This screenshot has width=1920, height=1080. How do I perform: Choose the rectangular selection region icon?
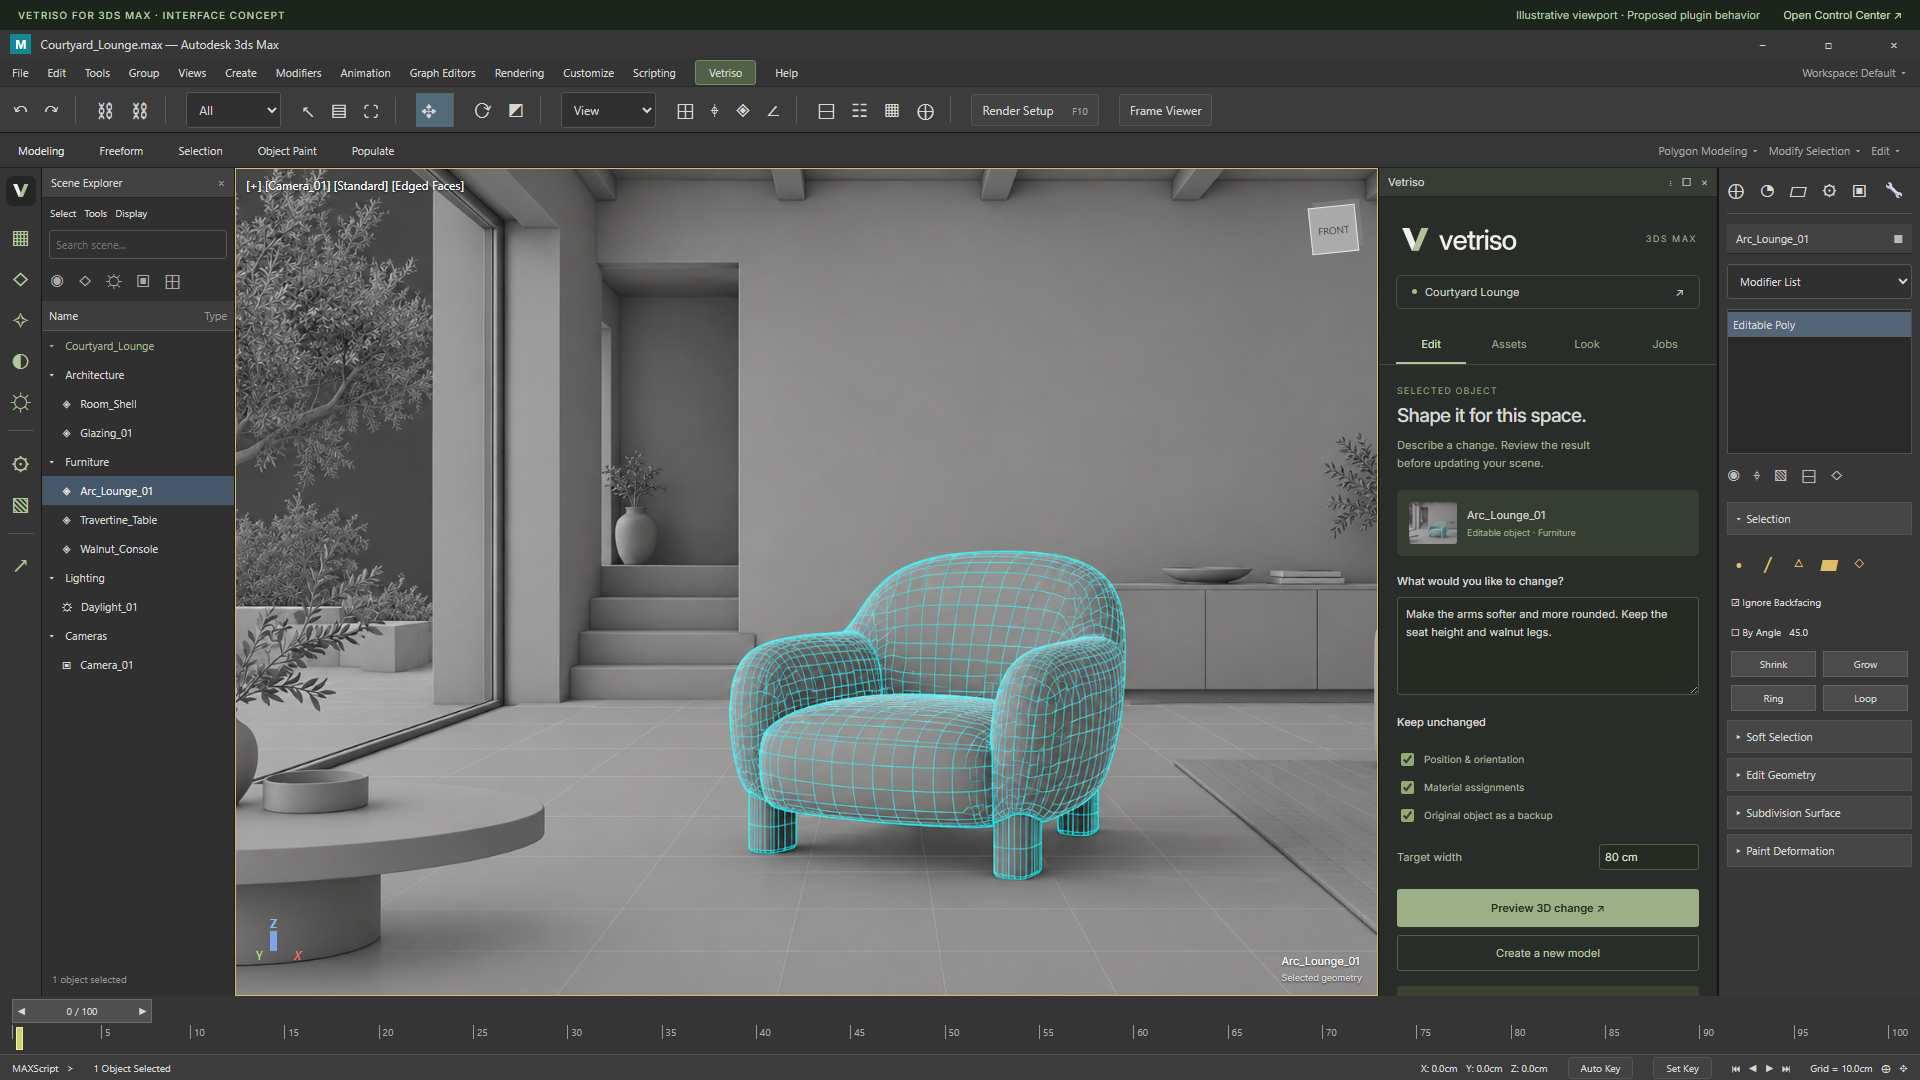pyautogui.click(x=371, y=111)
